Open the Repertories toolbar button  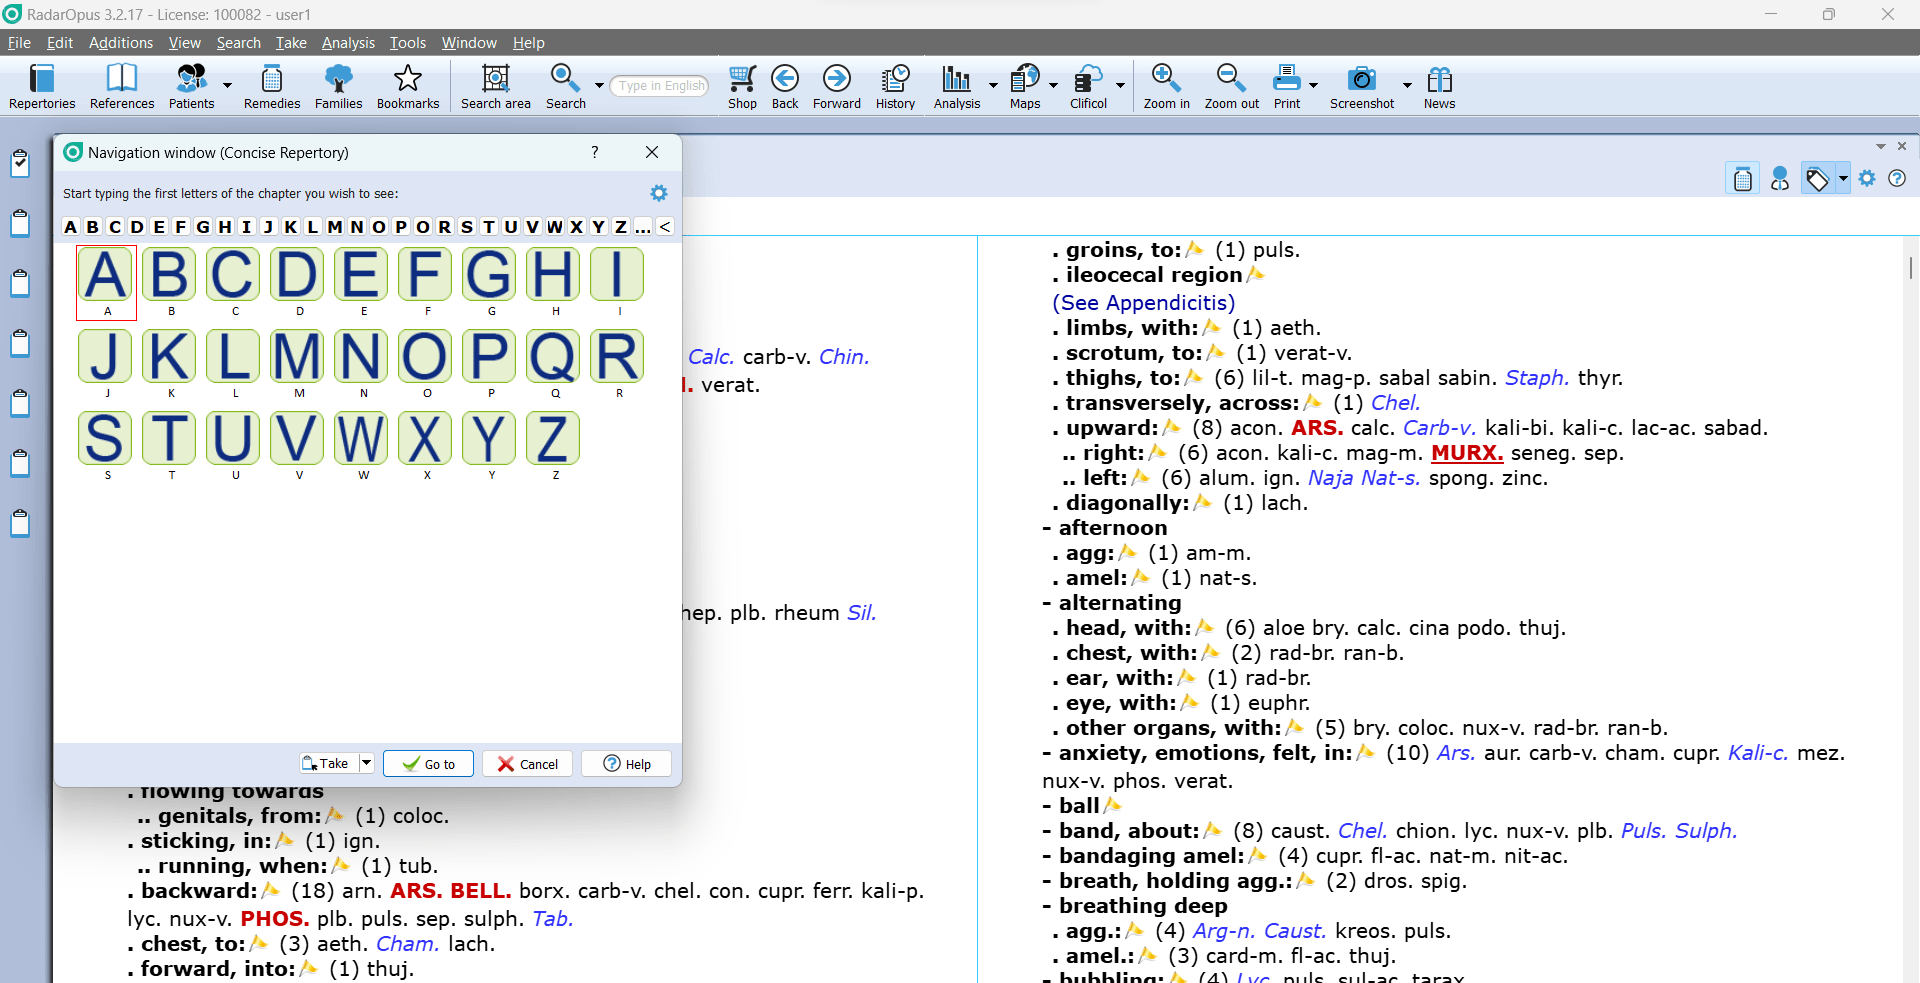tap(42, 86)
